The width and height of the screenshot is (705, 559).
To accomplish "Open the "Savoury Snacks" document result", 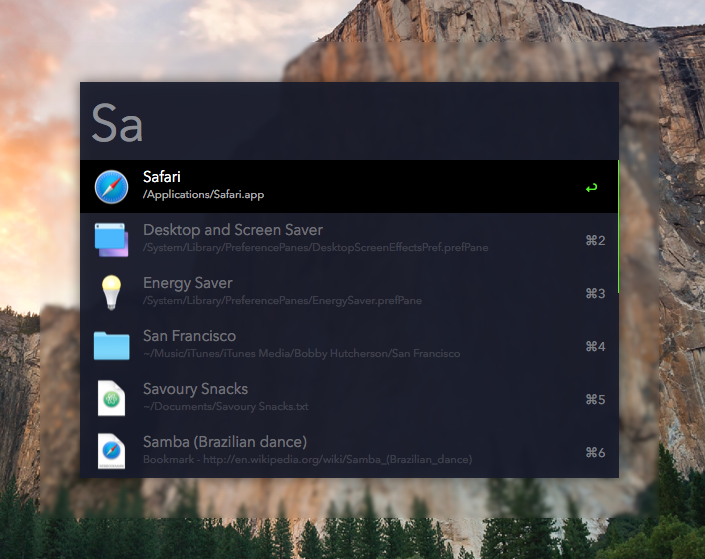I will pos(195,390).
